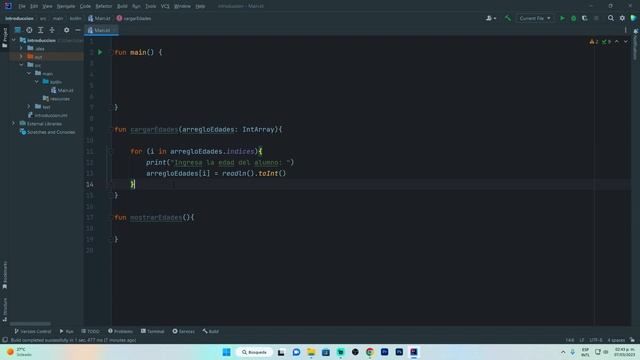This screenshot has width=640, height=360.
Task: Click the 4 spaces indent status entry
Action: click(616, 340)
